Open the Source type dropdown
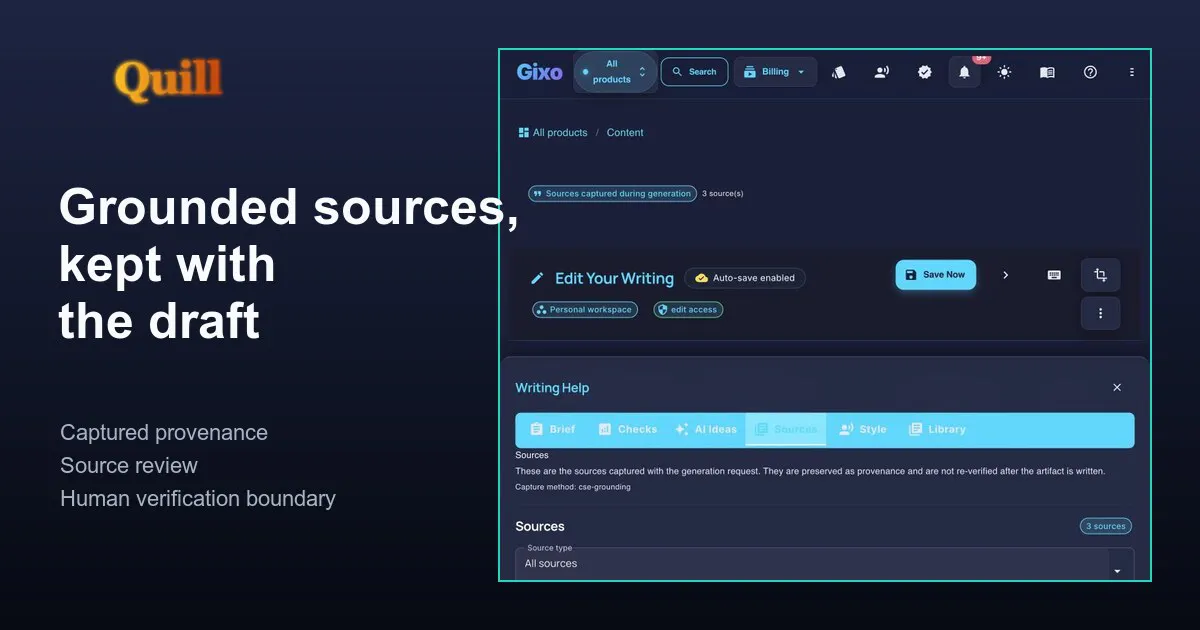 coord(825,564)
